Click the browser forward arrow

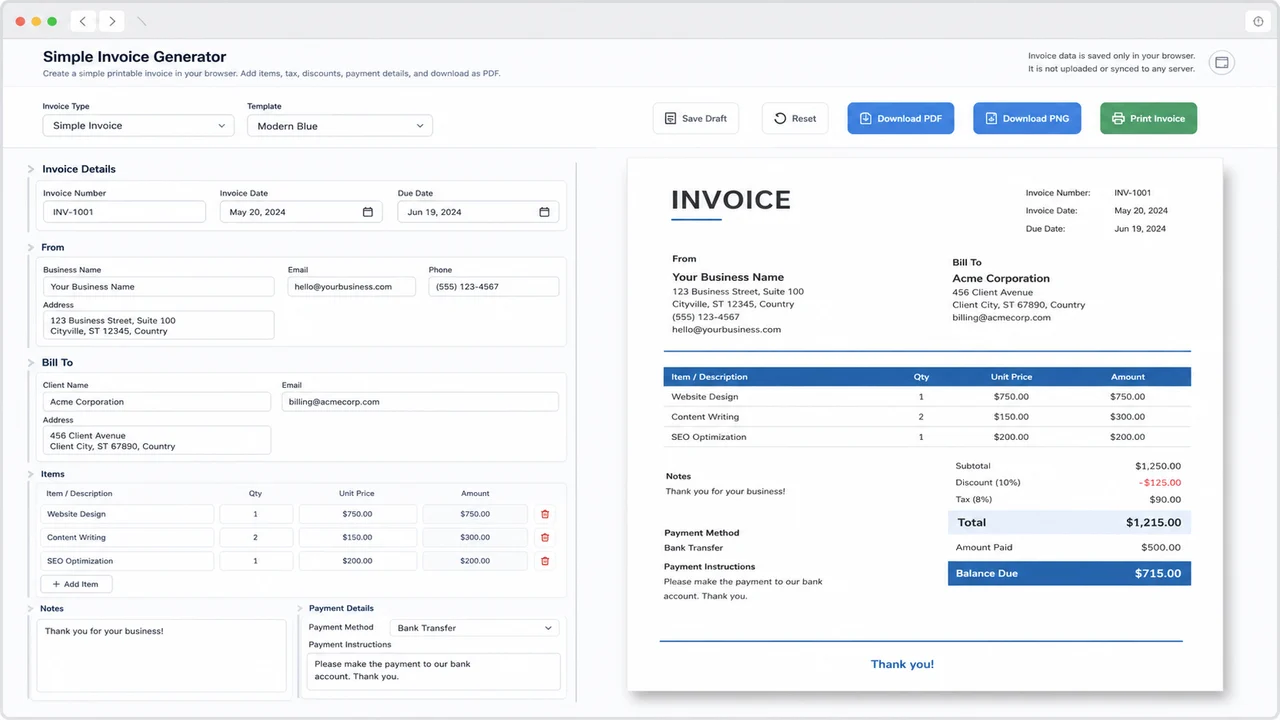(x=112, y=21)
